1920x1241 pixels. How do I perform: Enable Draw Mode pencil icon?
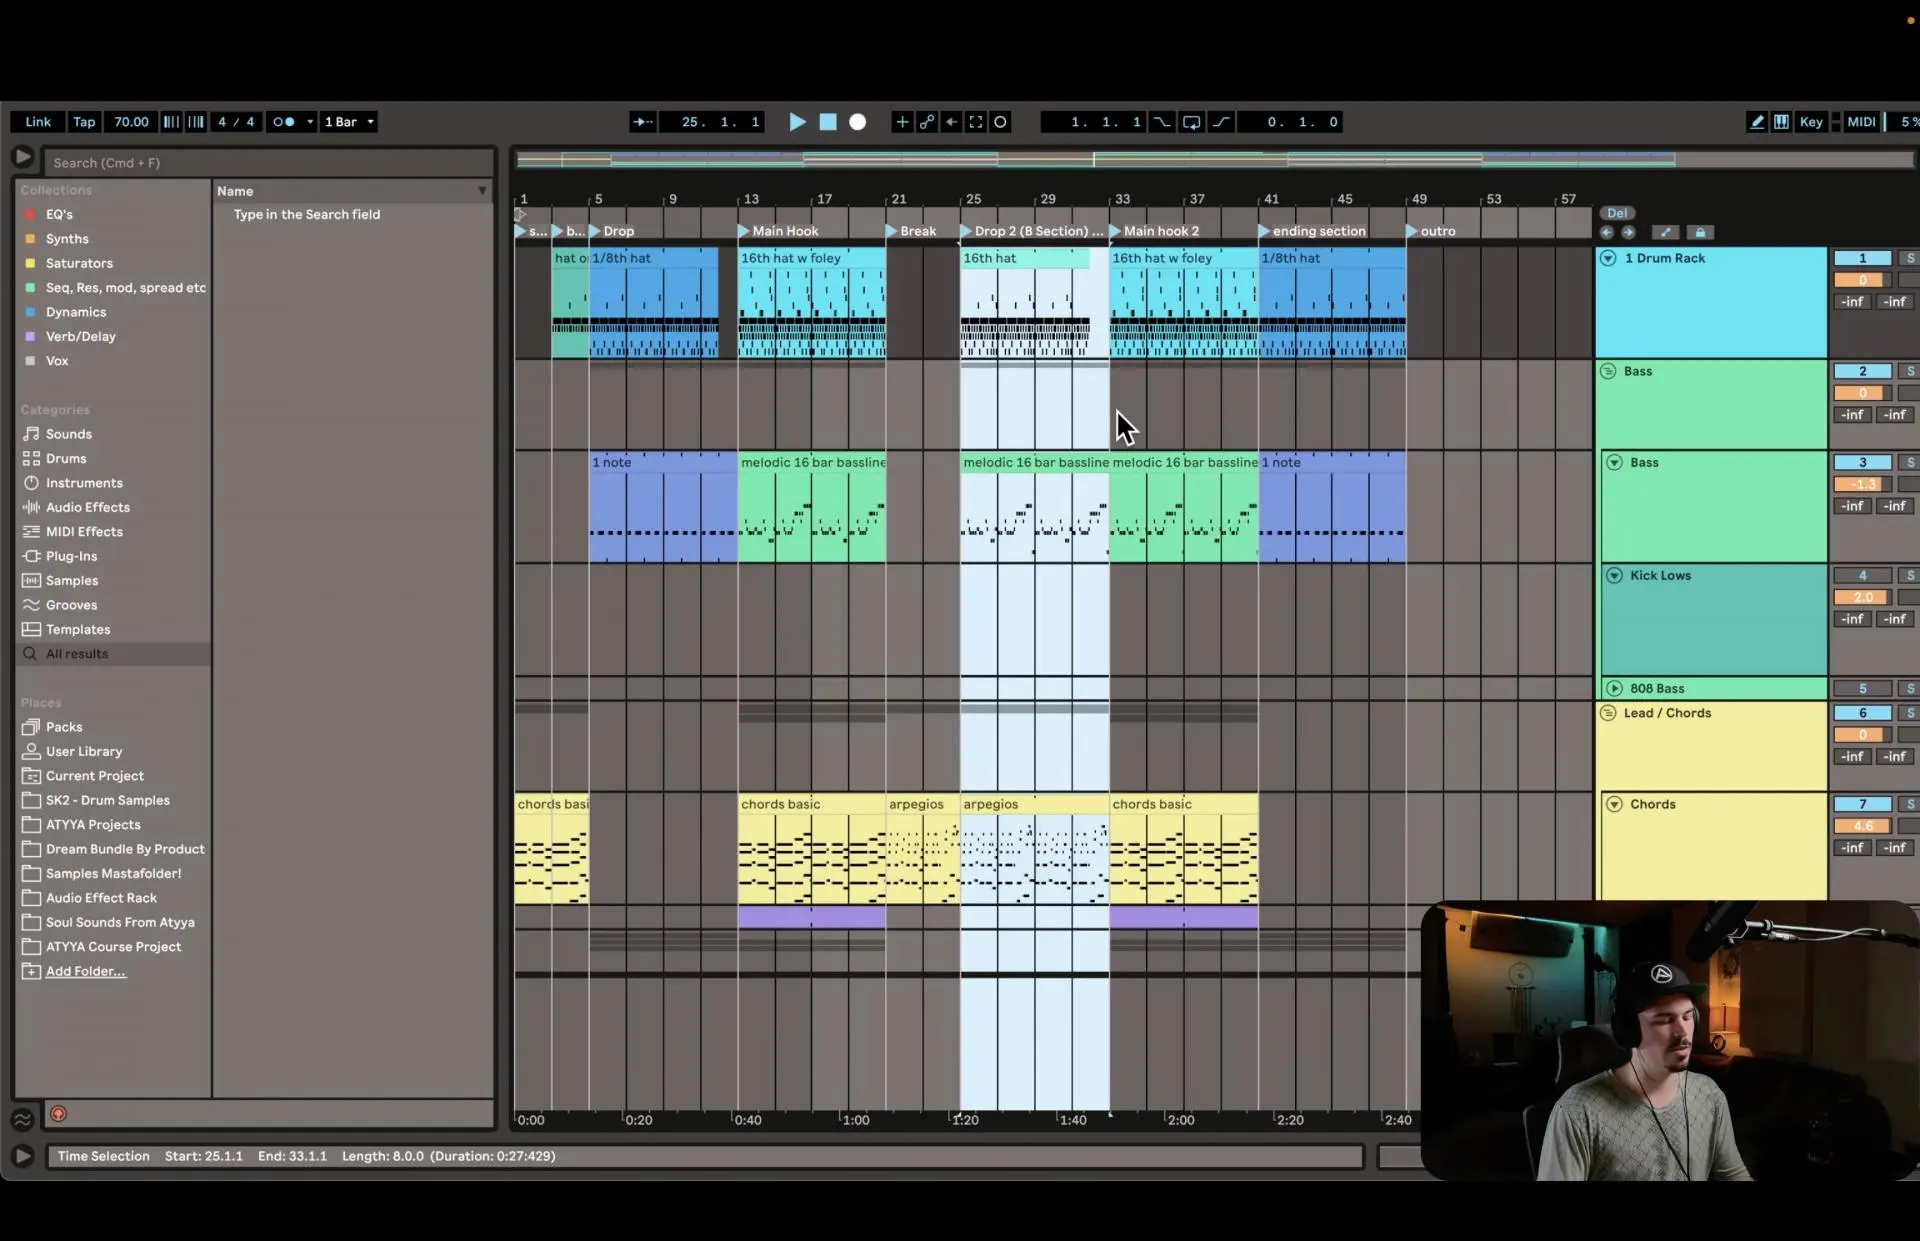pos(1756,122)
